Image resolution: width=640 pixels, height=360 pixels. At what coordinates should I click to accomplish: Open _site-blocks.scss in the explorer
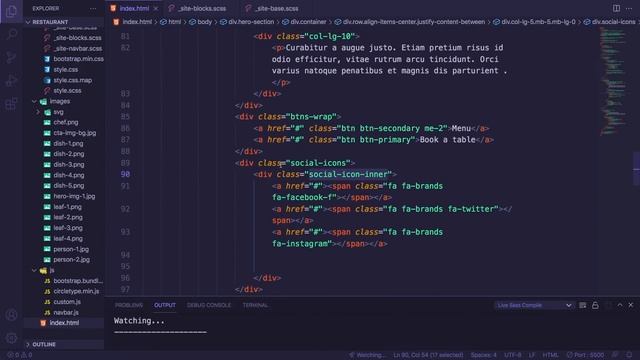click(77, 38)
